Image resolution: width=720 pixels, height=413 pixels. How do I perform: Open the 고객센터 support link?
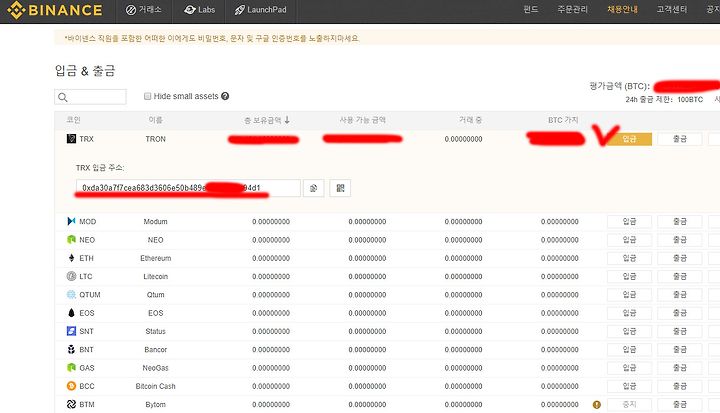[x=672, y=9]
